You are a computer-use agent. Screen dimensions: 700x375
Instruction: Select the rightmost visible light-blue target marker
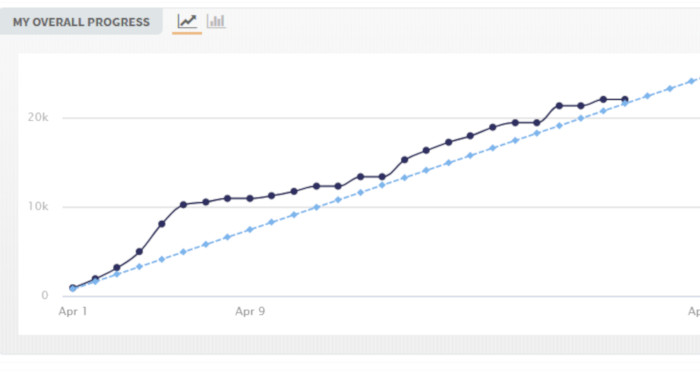692,81
